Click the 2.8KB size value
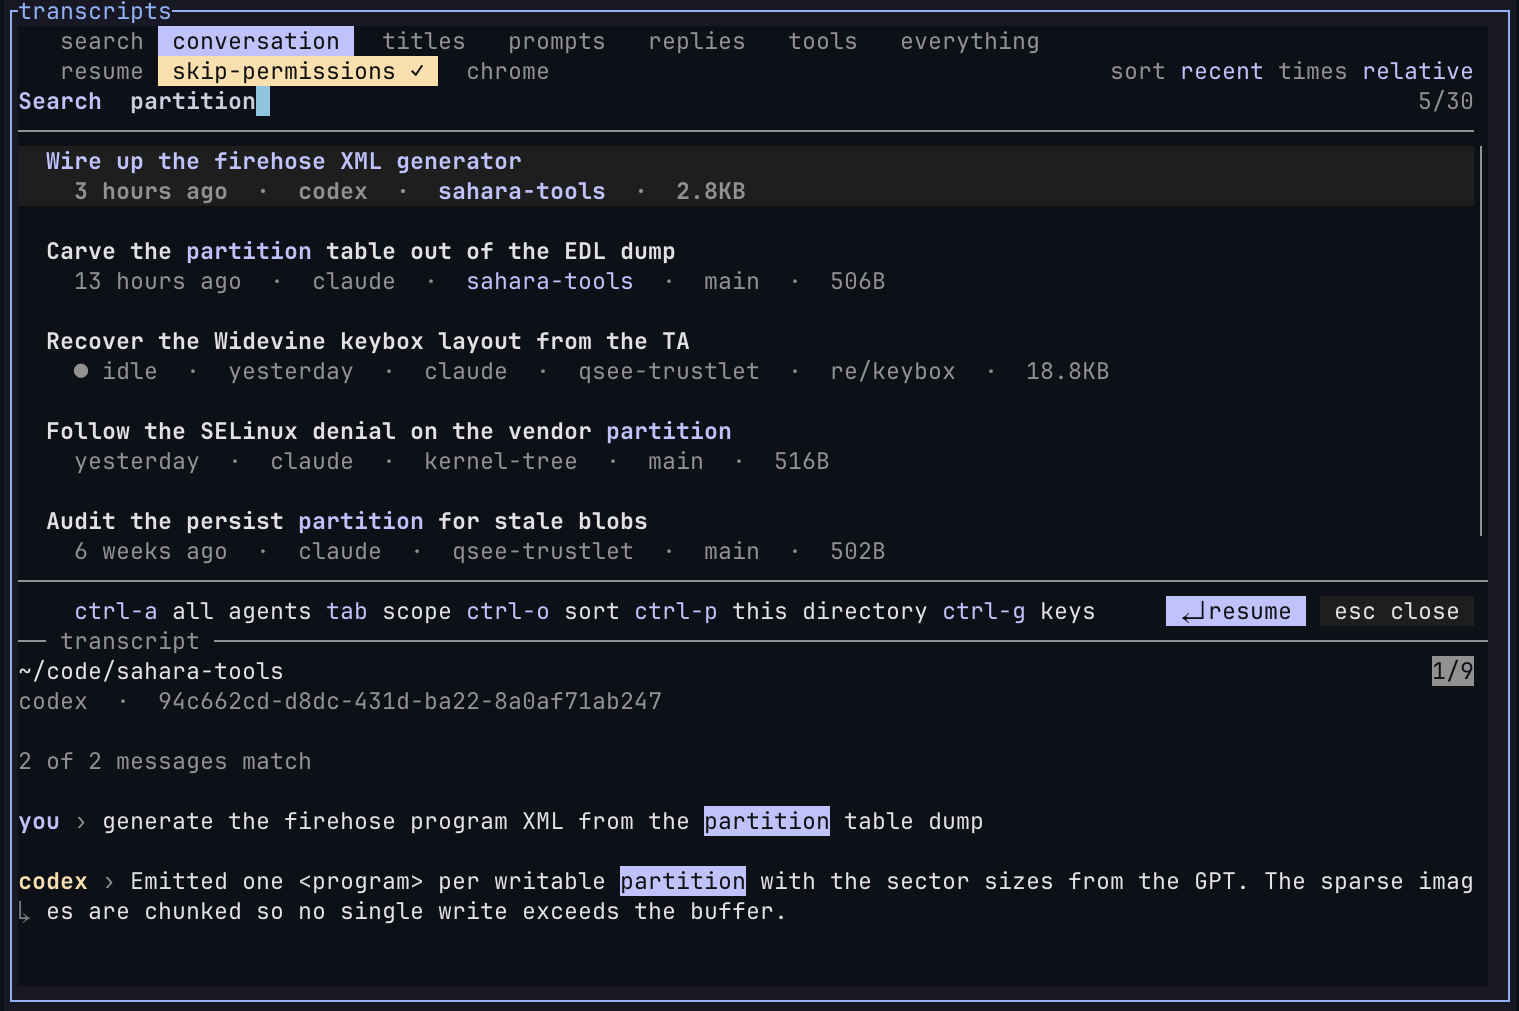Image resolution: width=1519 pixels, height=1011 pixels. (x=711, y=191)
